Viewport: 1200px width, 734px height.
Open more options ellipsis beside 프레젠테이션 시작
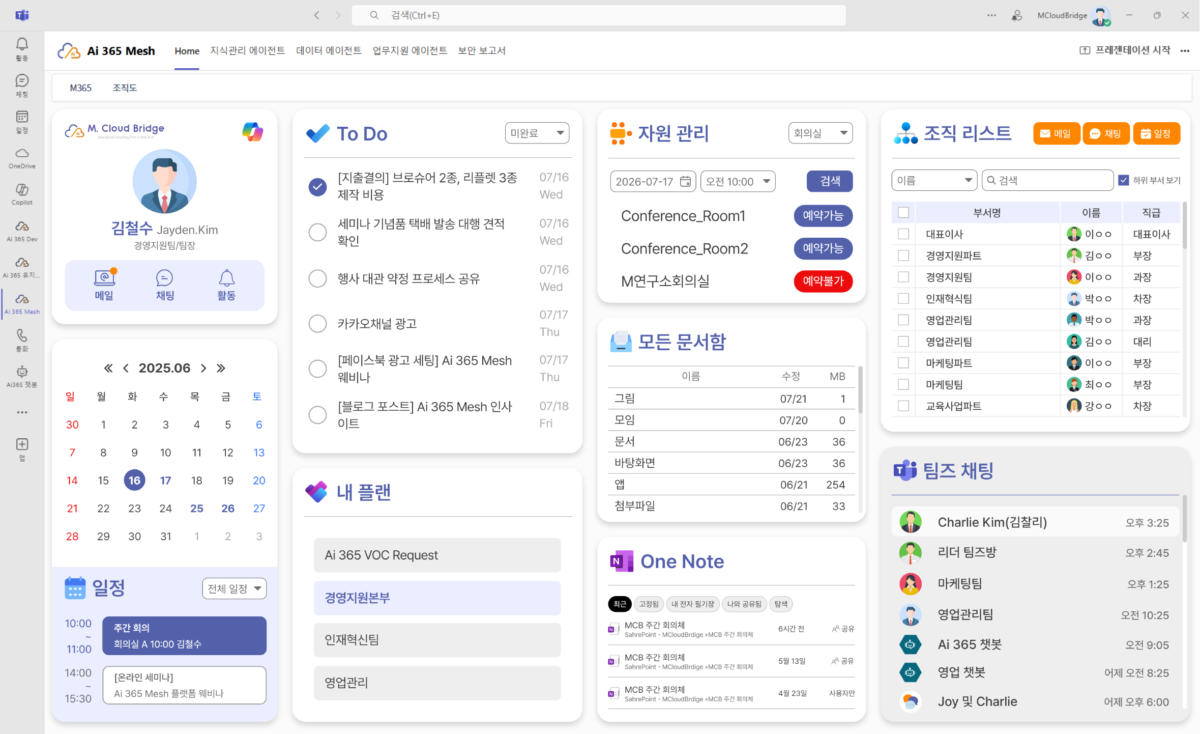pos(1185,50)
